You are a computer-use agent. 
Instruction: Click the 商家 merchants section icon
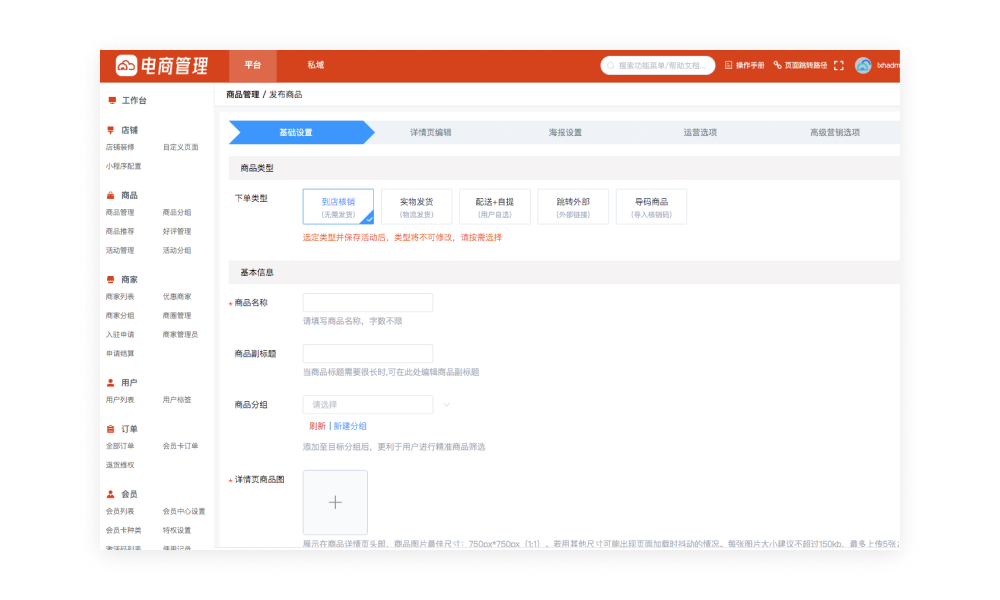tap(113, 279)
